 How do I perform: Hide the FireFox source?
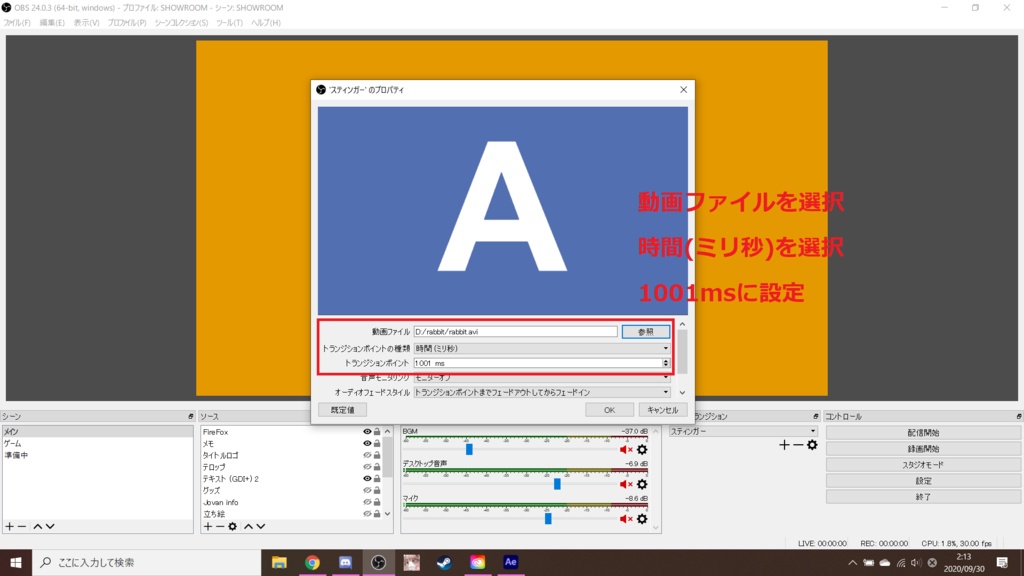tap(367, 430)
